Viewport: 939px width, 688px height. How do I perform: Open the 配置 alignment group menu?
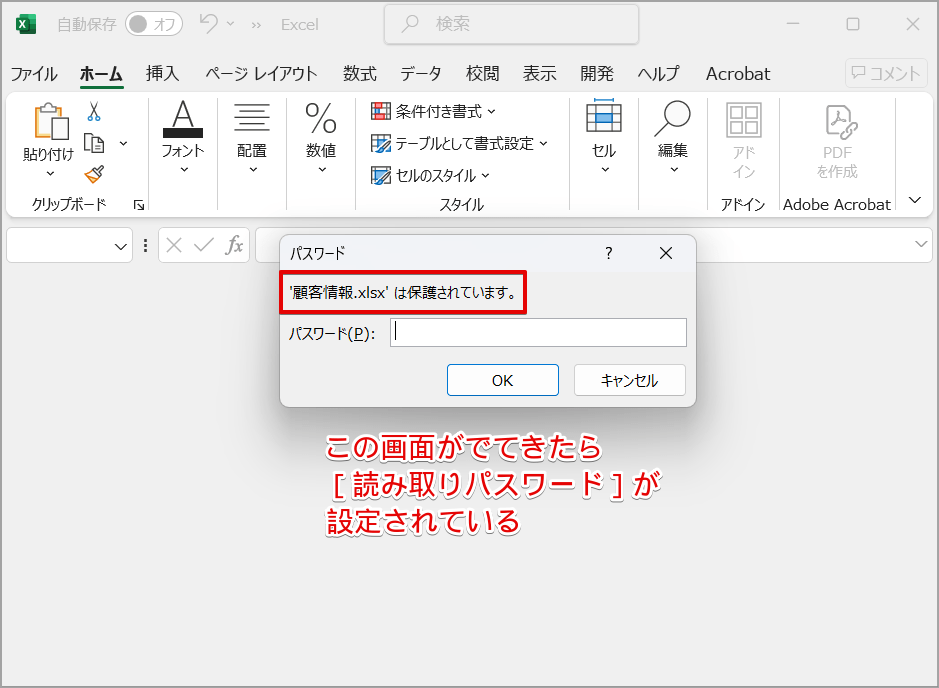pos(252,138)
